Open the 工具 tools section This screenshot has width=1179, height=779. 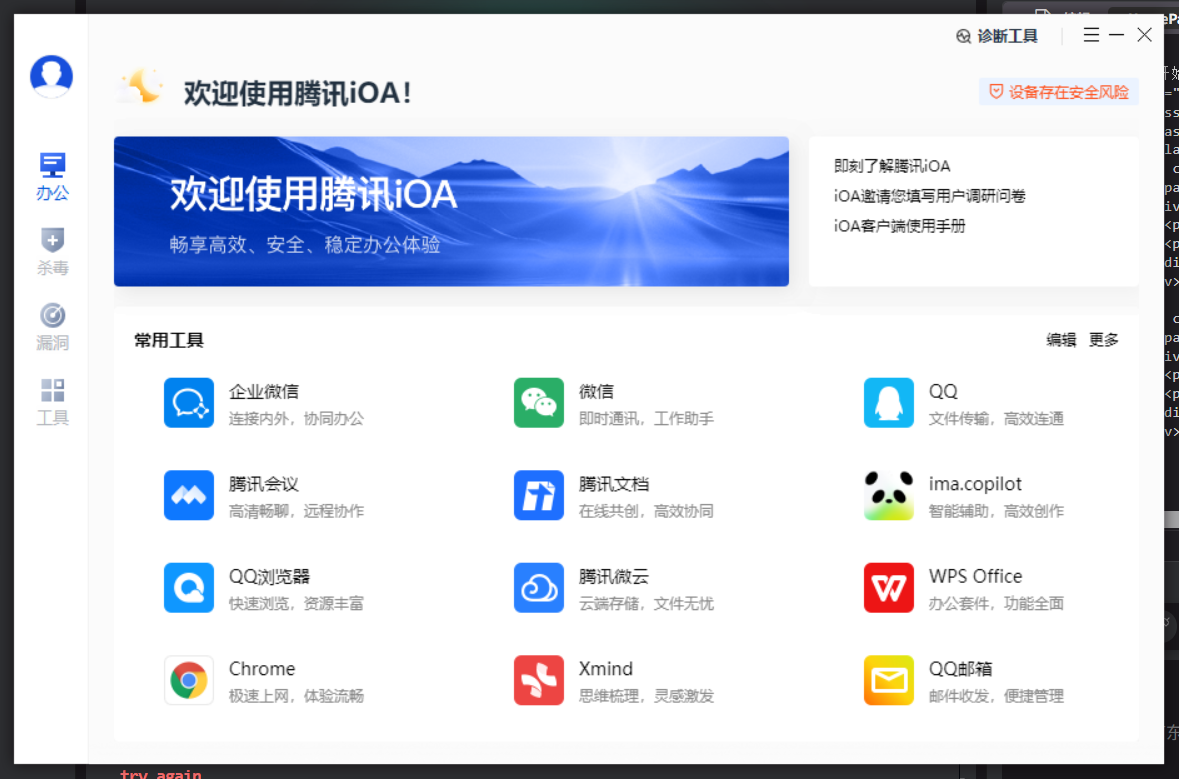pos(52,402)
